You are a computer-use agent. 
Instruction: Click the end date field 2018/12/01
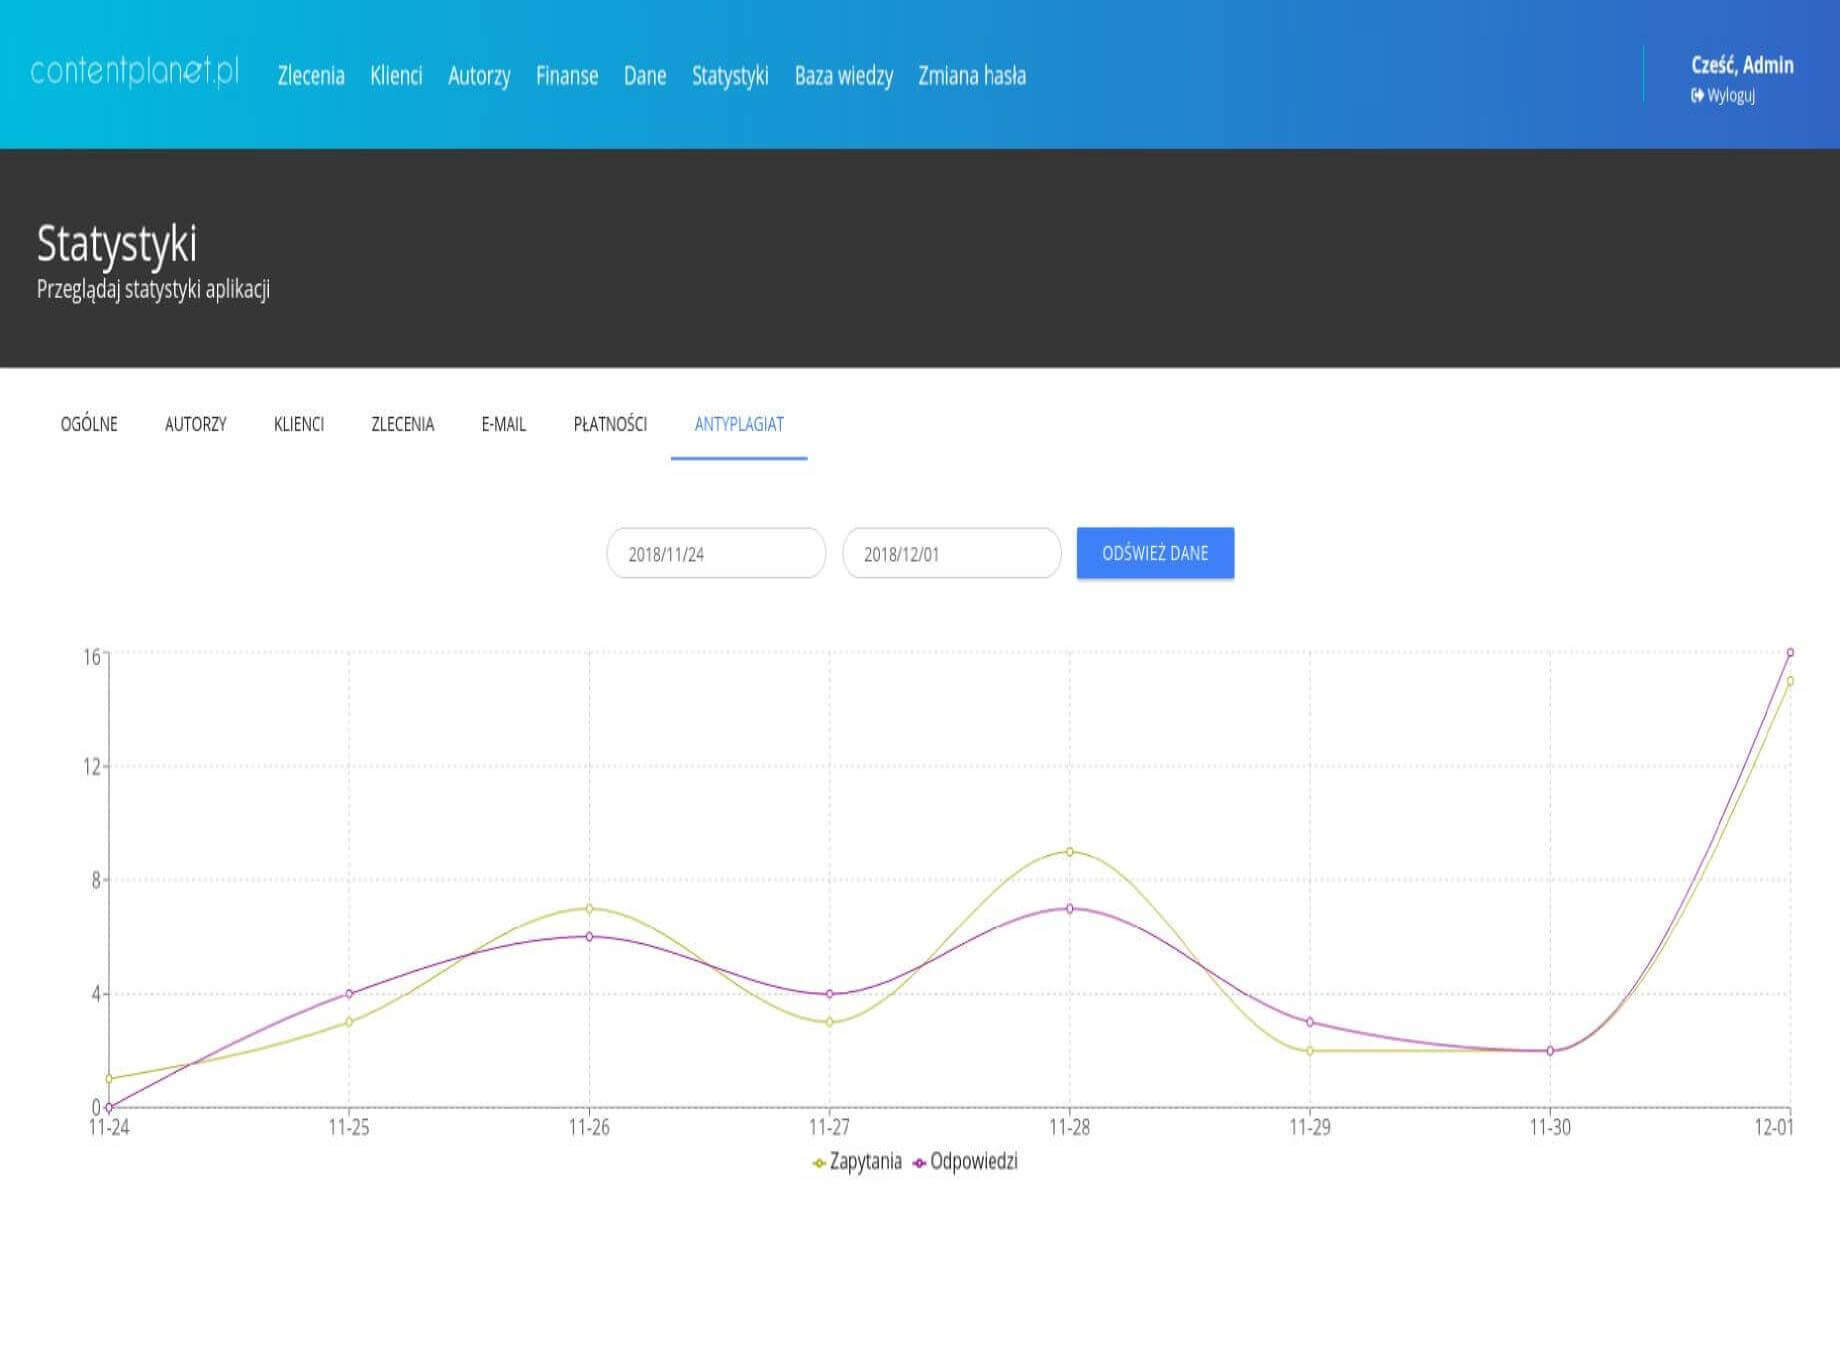tap(951, 554)
